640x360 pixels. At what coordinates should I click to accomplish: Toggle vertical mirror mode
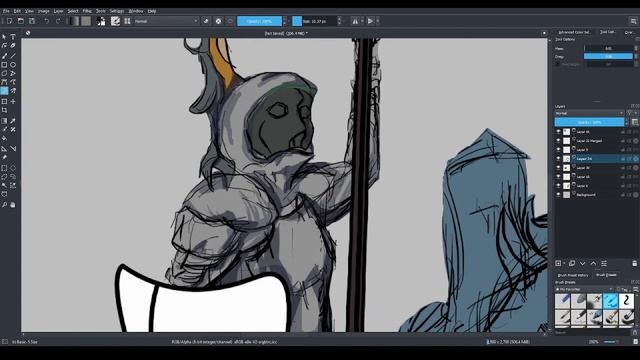pos(370,21)
